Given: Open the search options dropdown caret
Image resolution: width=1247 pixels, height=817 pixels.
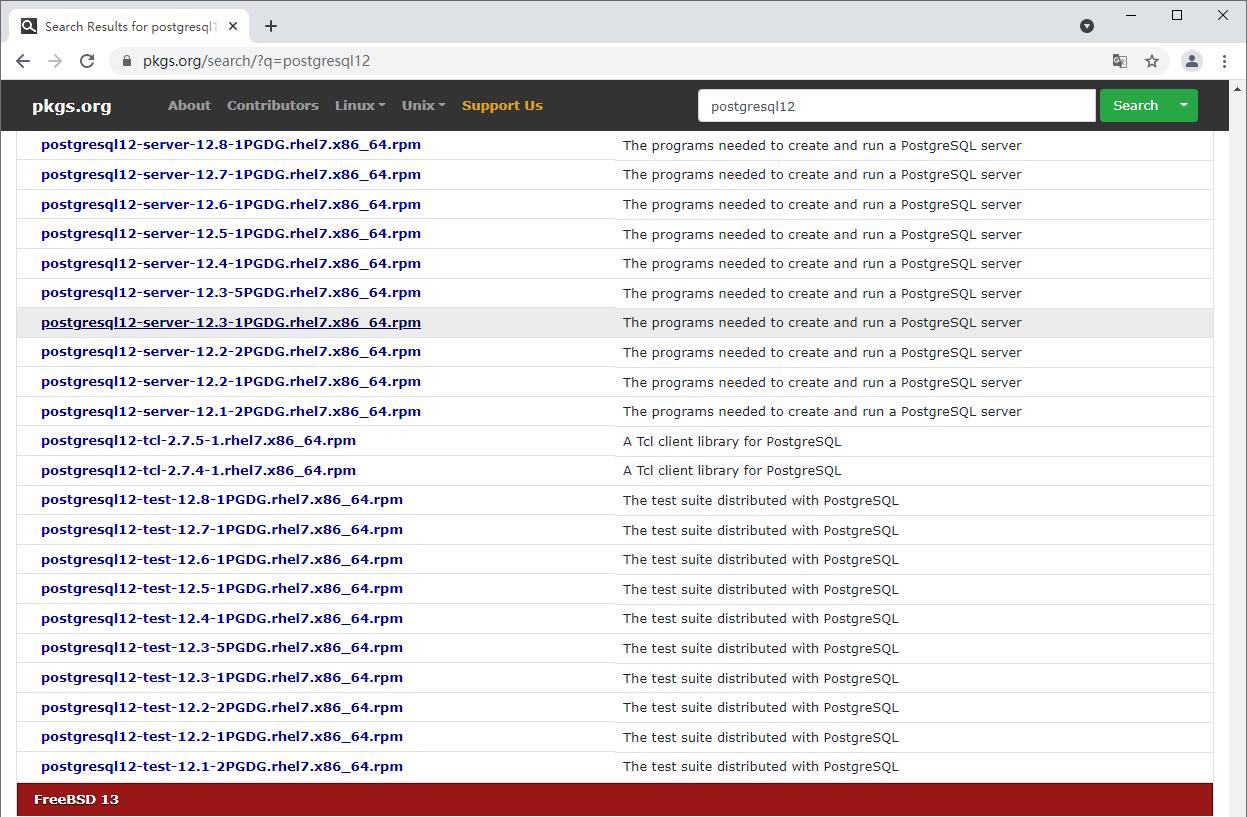Looking at the screenshot, I should pos(1184,106).
